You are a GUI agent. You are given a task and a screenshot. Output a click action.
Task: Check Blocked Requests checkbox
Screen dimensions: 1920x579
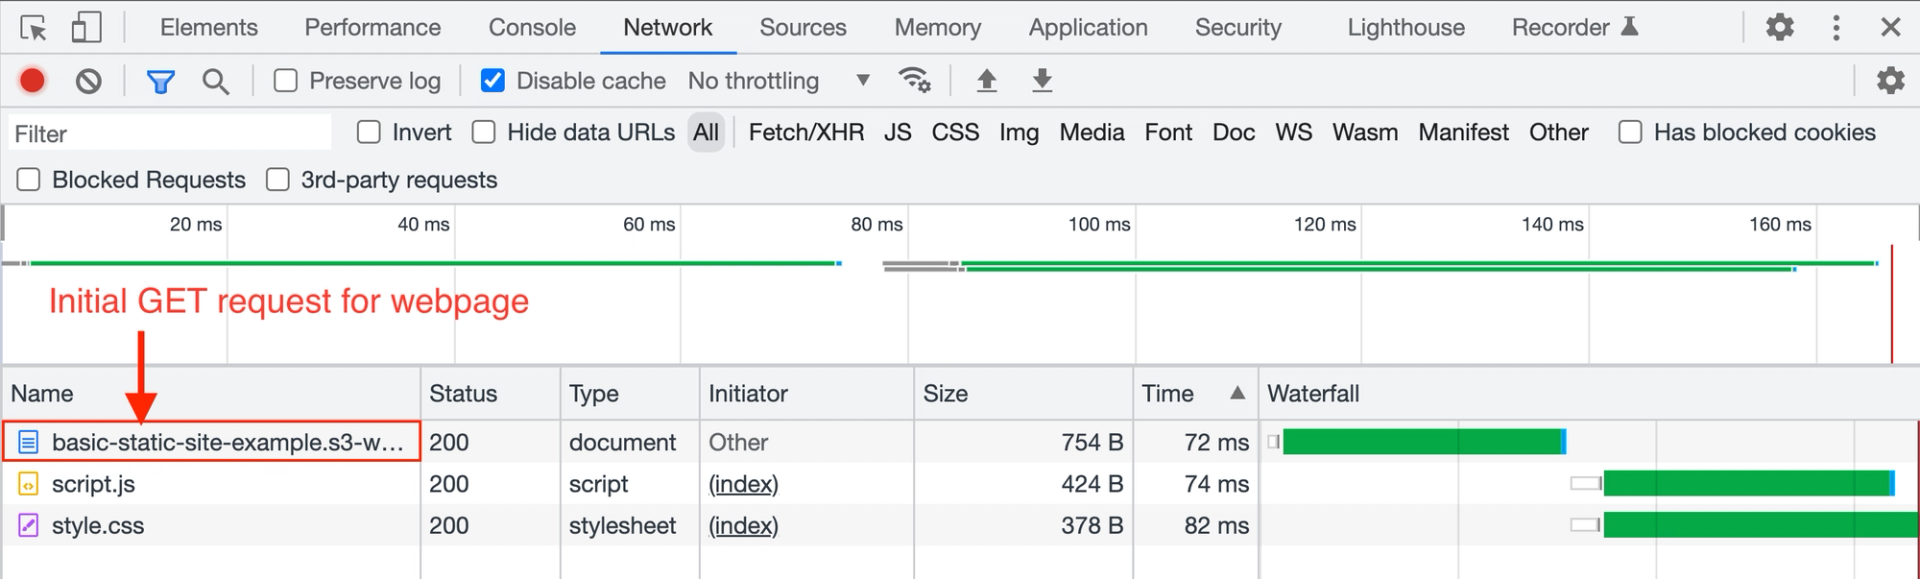[x=29, y=179]
